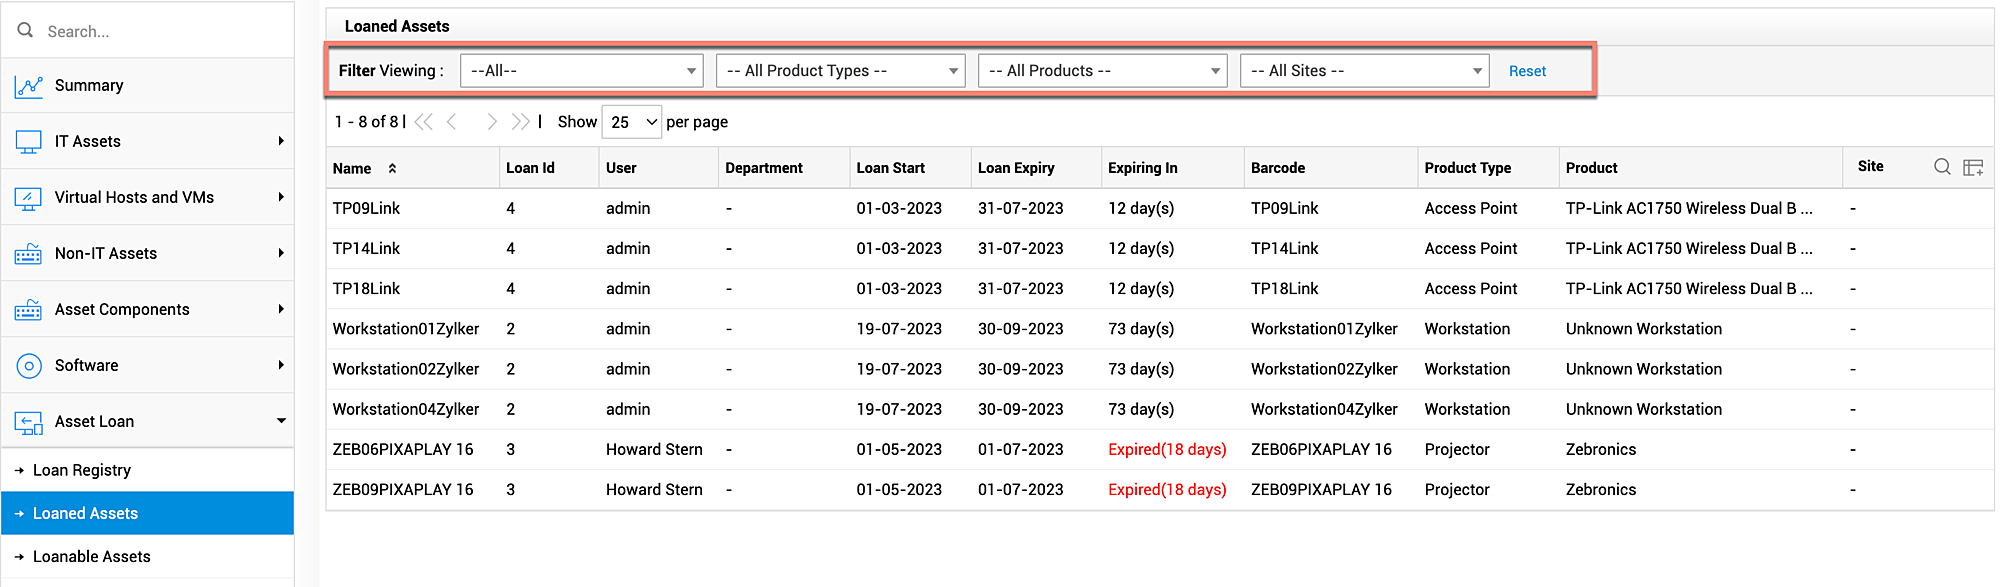Sort by Name using sort arrow
Screen dimensions: 2000x587
(392, 169)
